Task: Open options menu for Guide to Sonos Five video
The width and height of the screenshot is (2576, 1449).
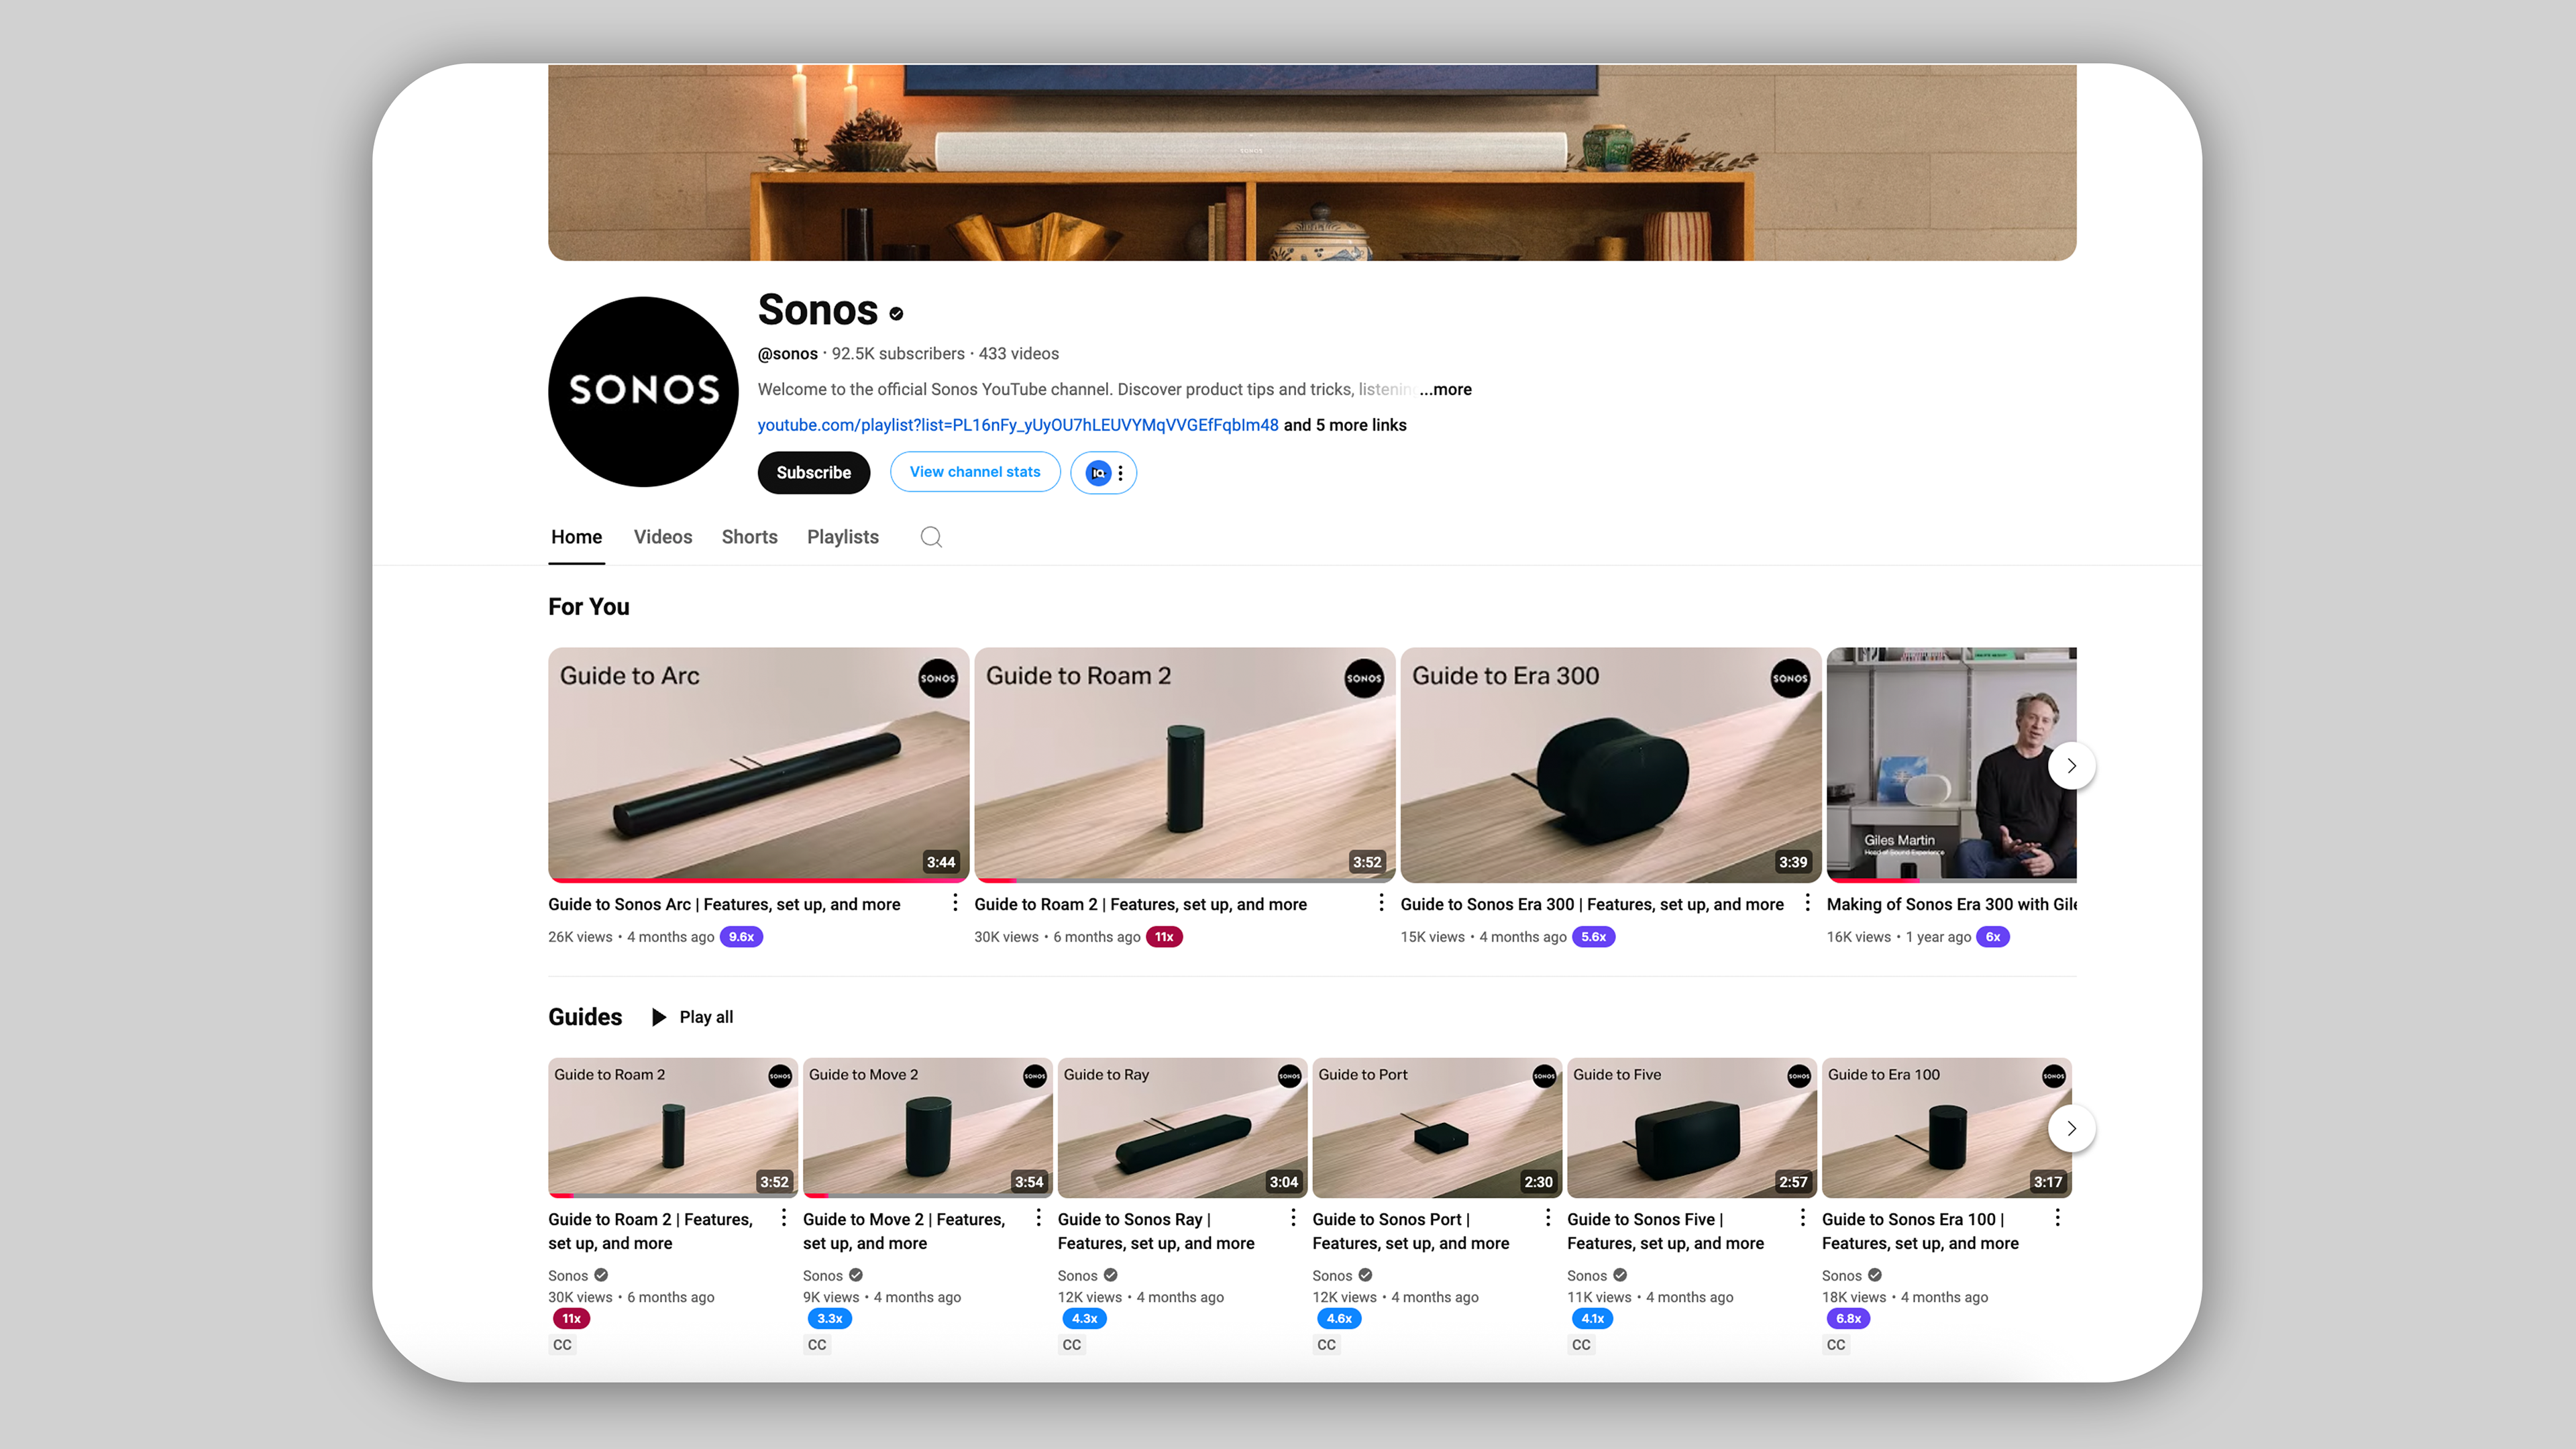Action: 1803,1218
